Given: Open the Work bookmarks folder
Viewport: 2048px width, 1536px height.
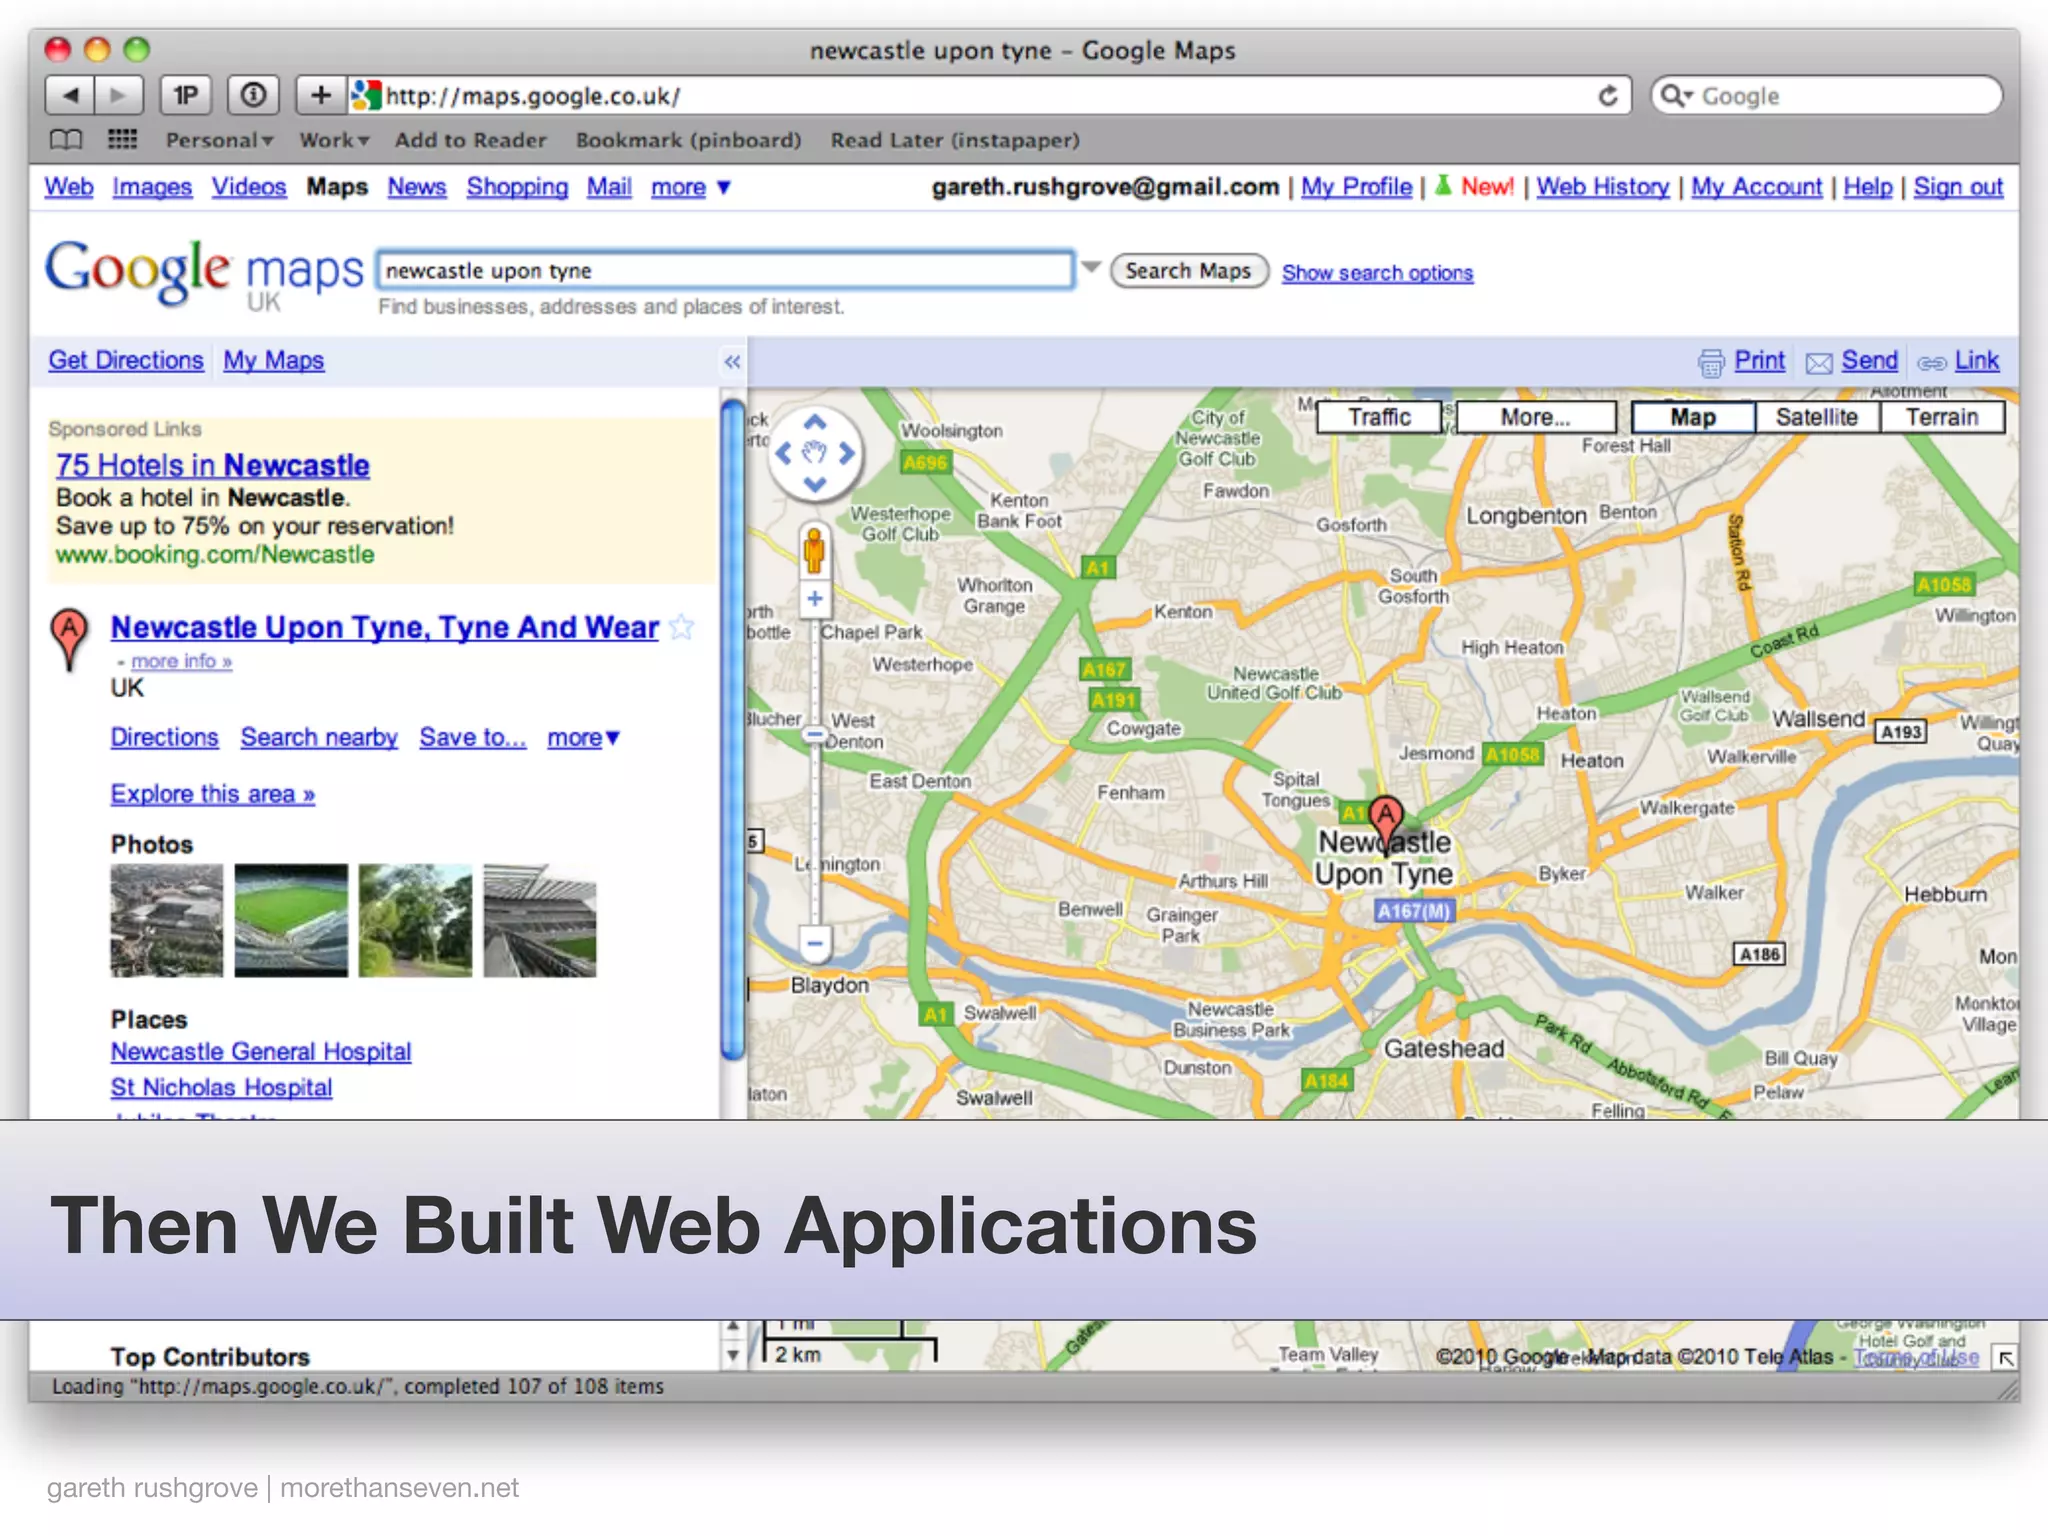Looking at the screenshot, I should tap(334, 140).
